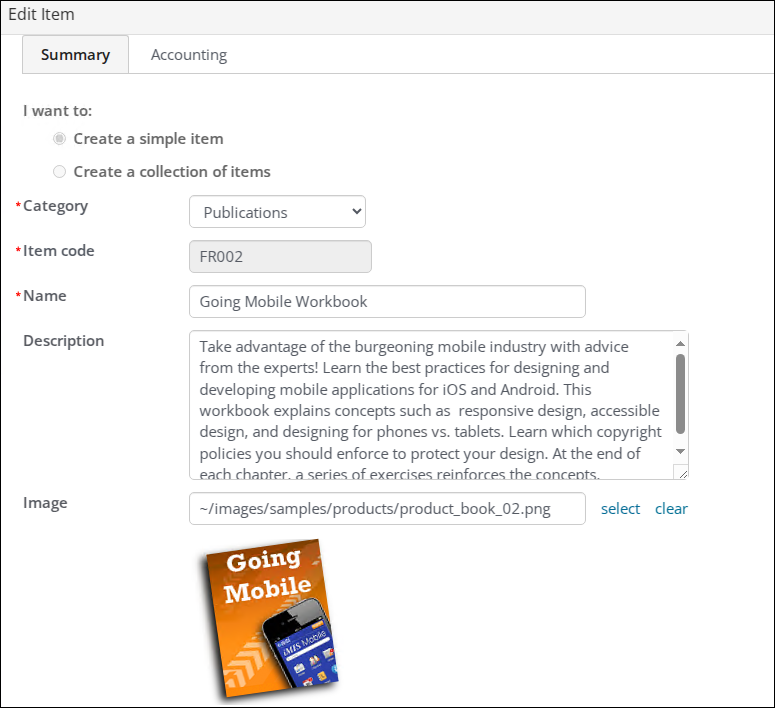Screen dimensions: 775x708
Task: Select 'Create a collection of items' option
Action: point(60,172)
